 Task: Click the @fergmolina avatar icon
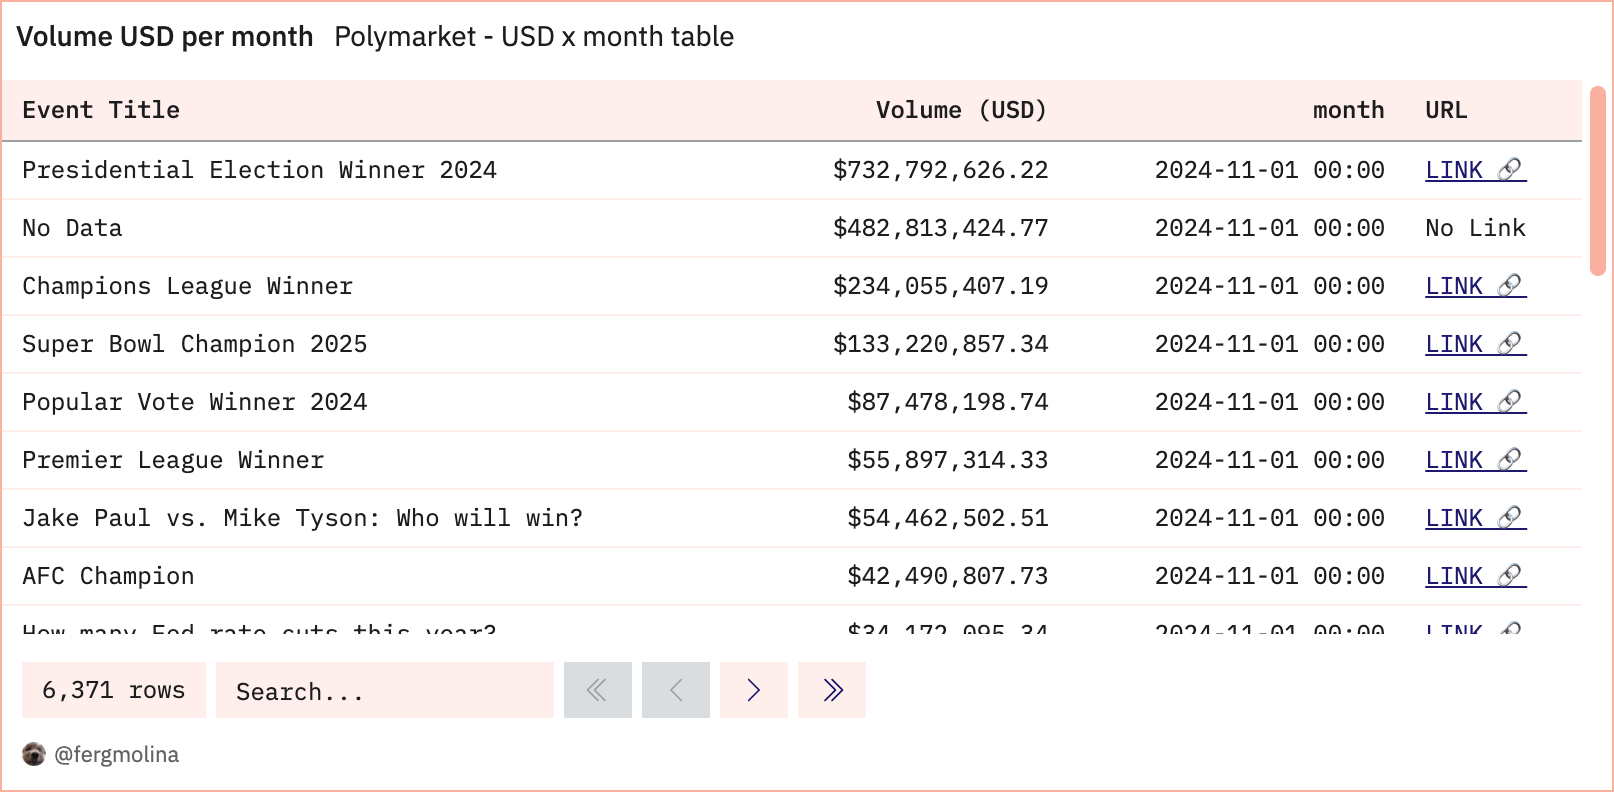click(x=35, y=754)
